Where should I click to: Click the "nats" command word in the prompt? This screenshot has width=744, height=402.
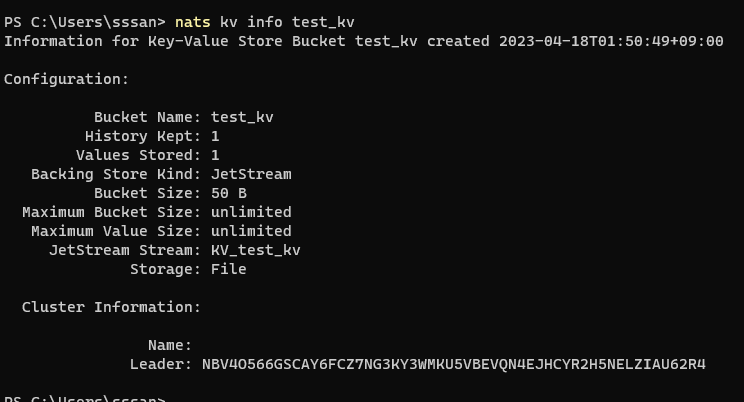(x=192, y=22)
